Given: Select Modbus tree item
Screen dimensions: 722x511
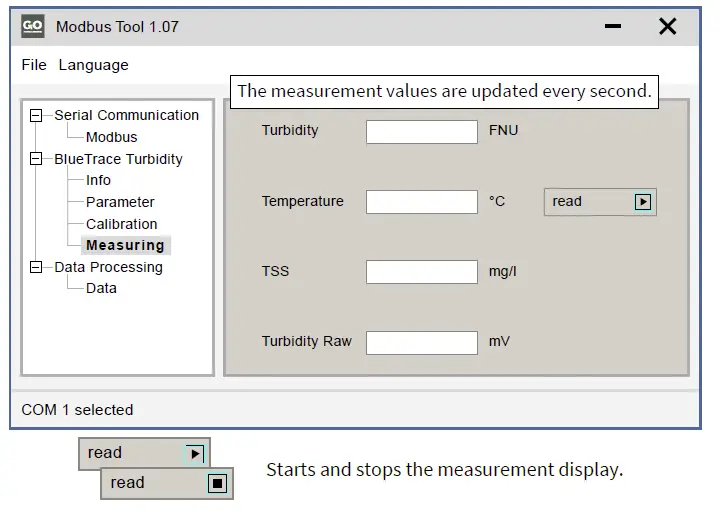Looking at the screenshot, I should coord(111,137).
